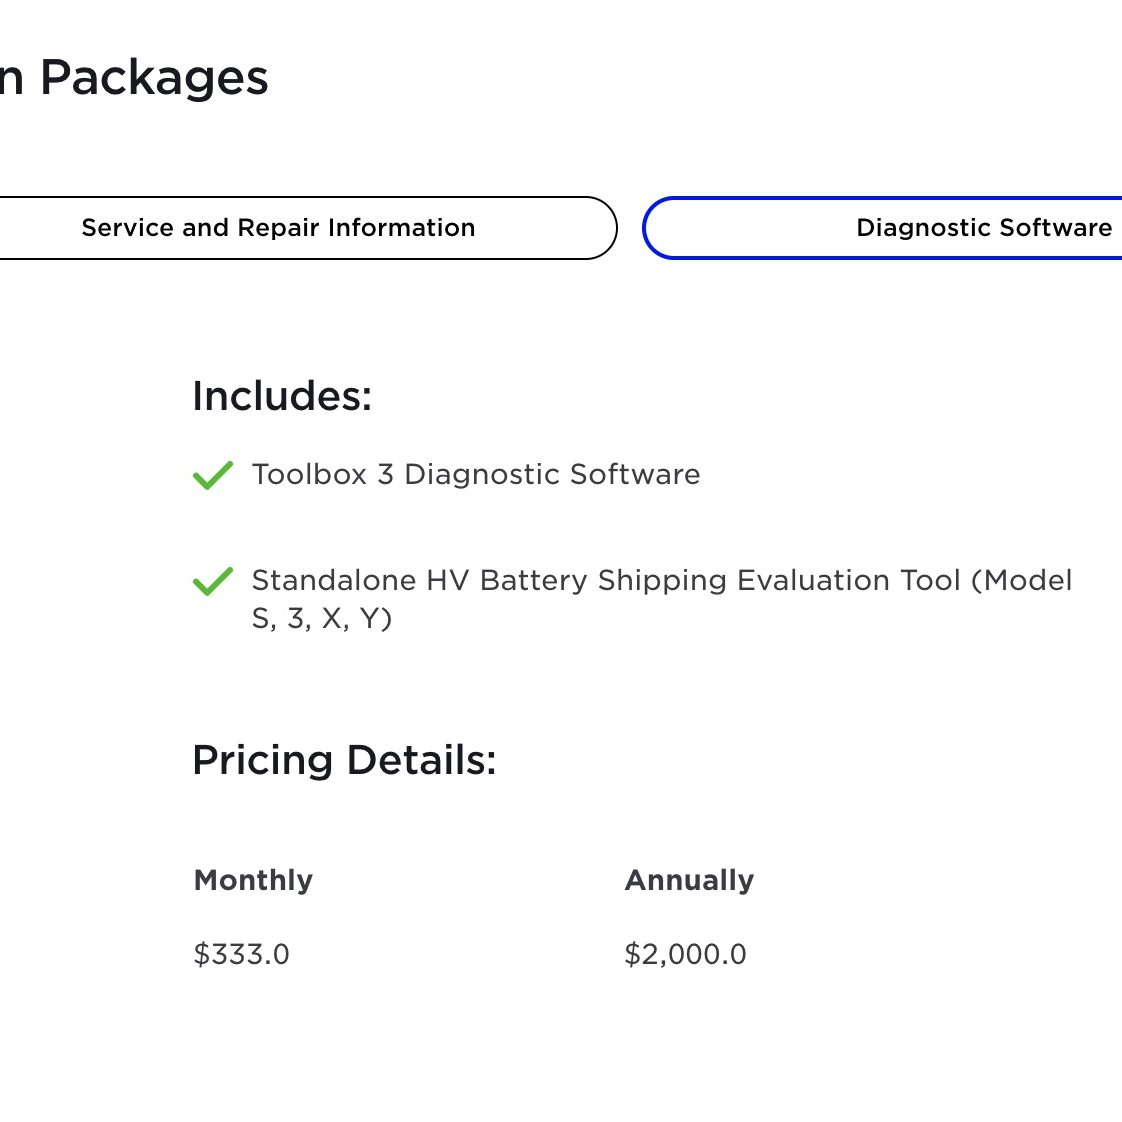The image size is (1122, 1122).
Task: Click green checkmark beside Standalone HV Battery tool
Action: (213, 581)
